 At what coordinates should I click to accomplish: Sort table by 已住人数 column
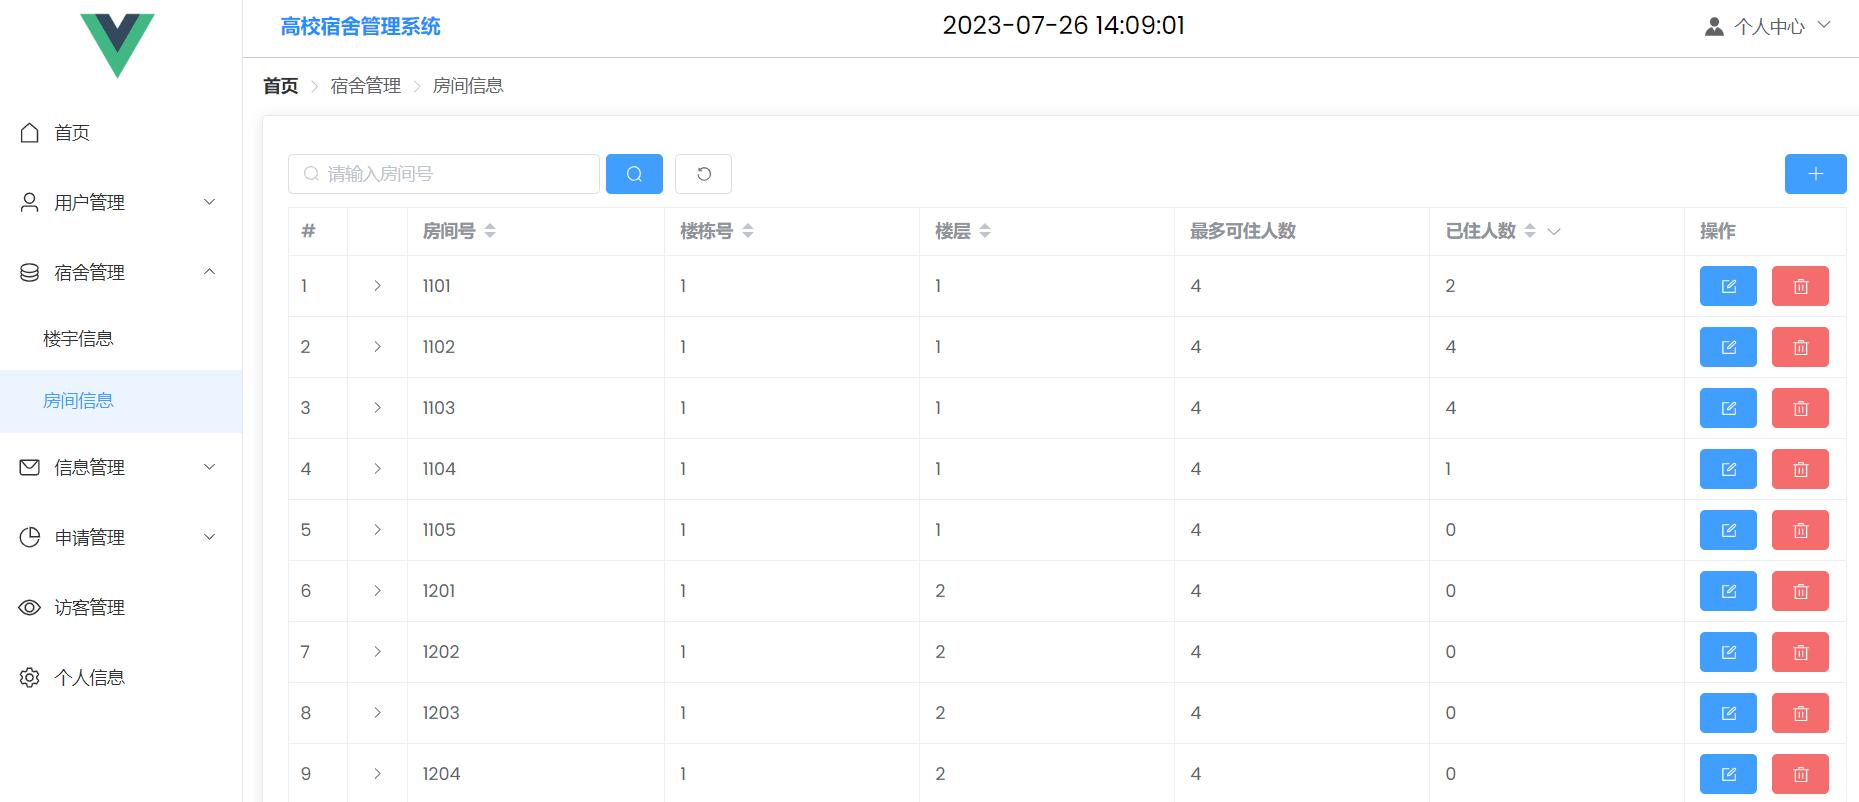pyautogui.click(x=1530, y=231)
